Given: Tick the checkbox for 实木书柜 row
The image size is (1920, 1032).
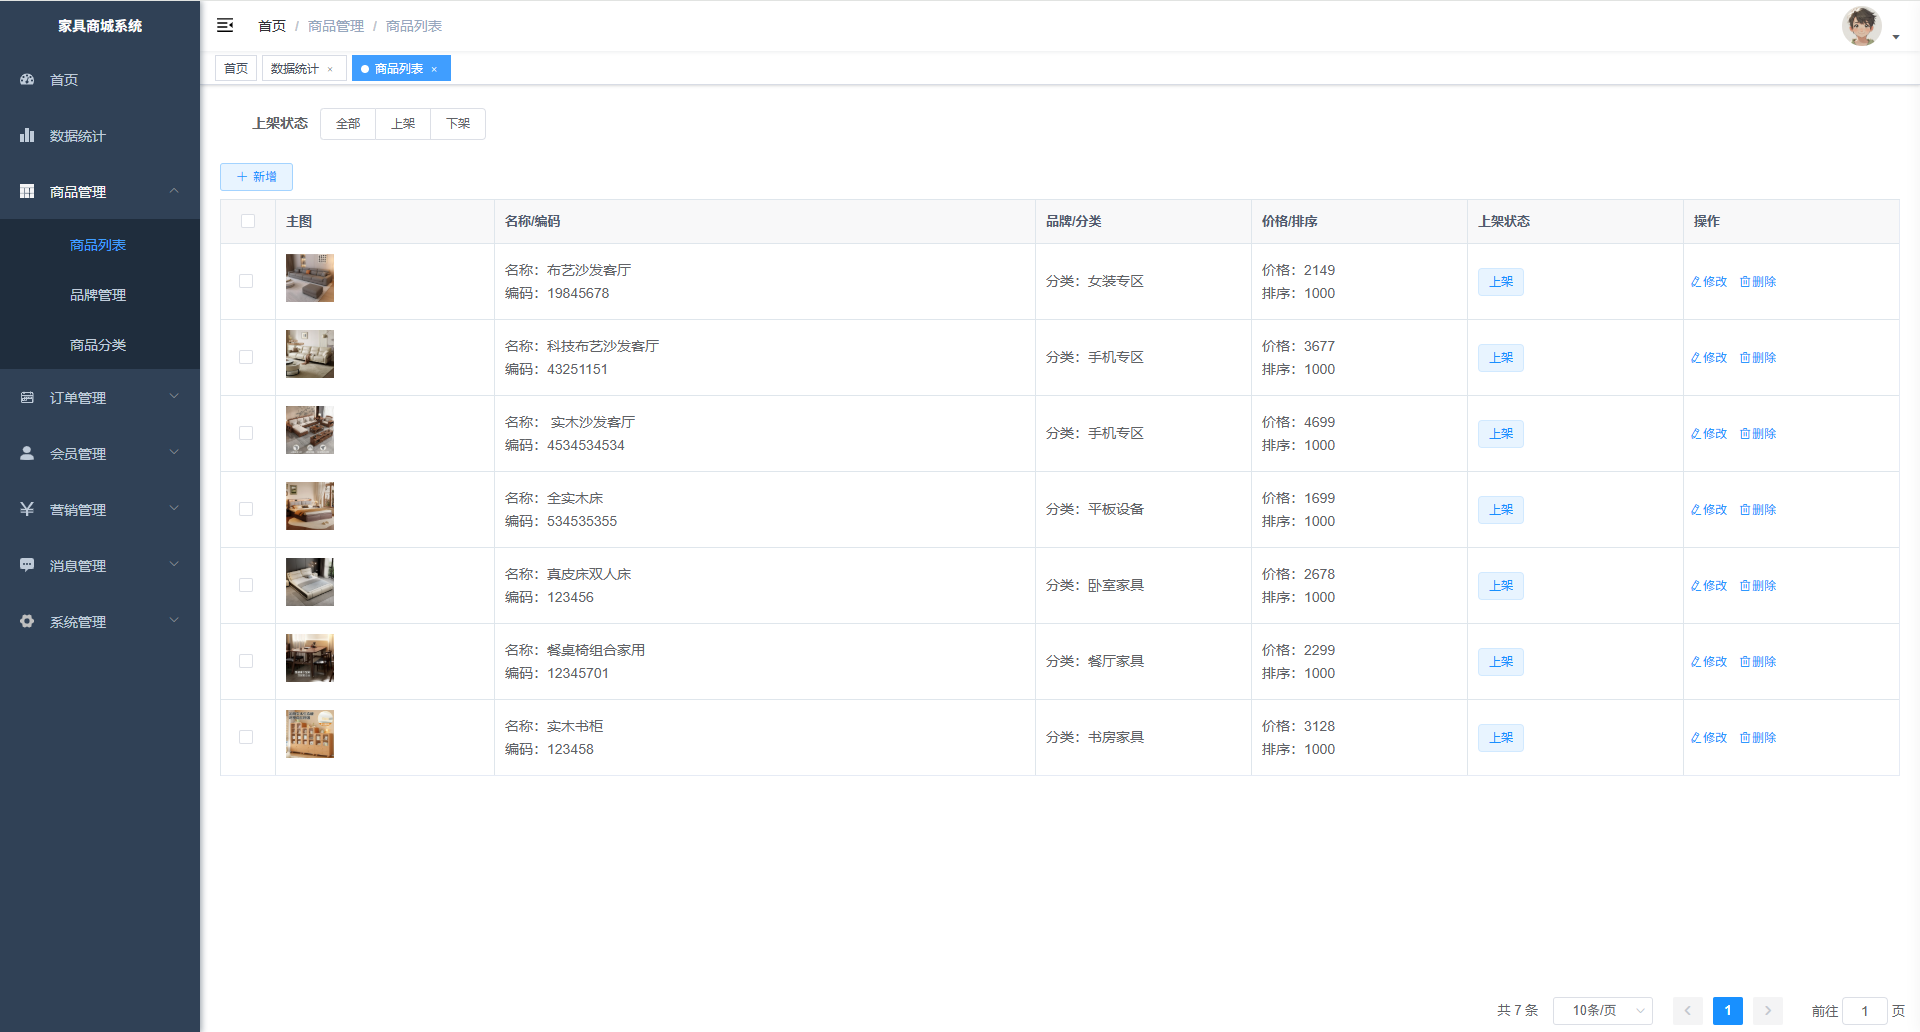Looking at the screenshot, I should 246,737.
